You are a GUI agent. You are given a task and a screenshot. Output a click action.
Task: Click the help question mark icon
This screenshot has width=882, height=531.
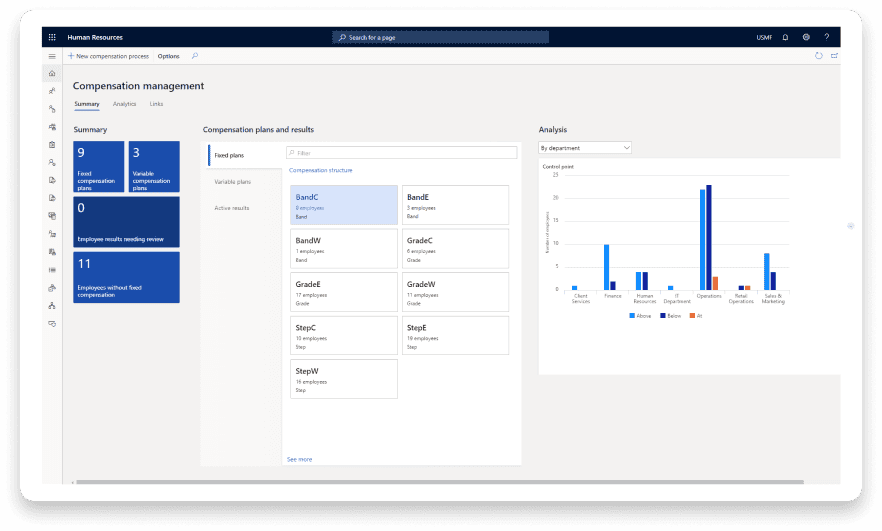tap(827, 37)
